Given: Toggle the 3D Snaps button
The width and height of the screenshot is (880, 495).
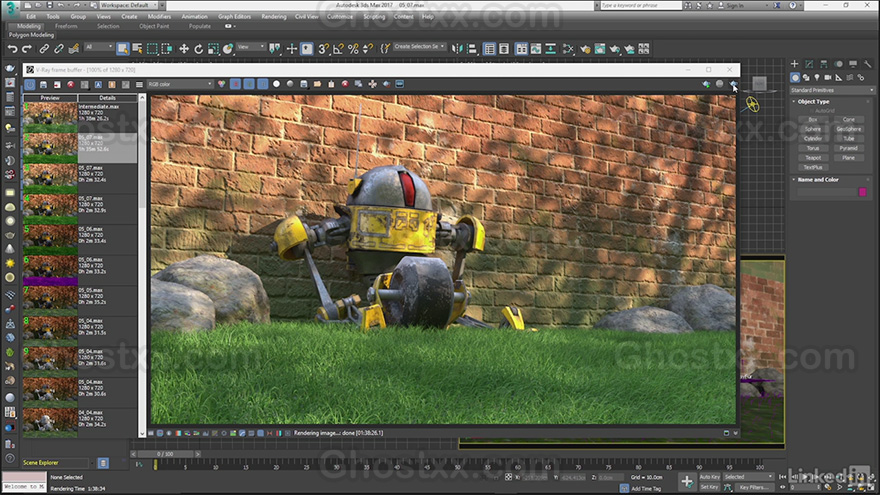Looking at the screenshot, I should point(323,49).
